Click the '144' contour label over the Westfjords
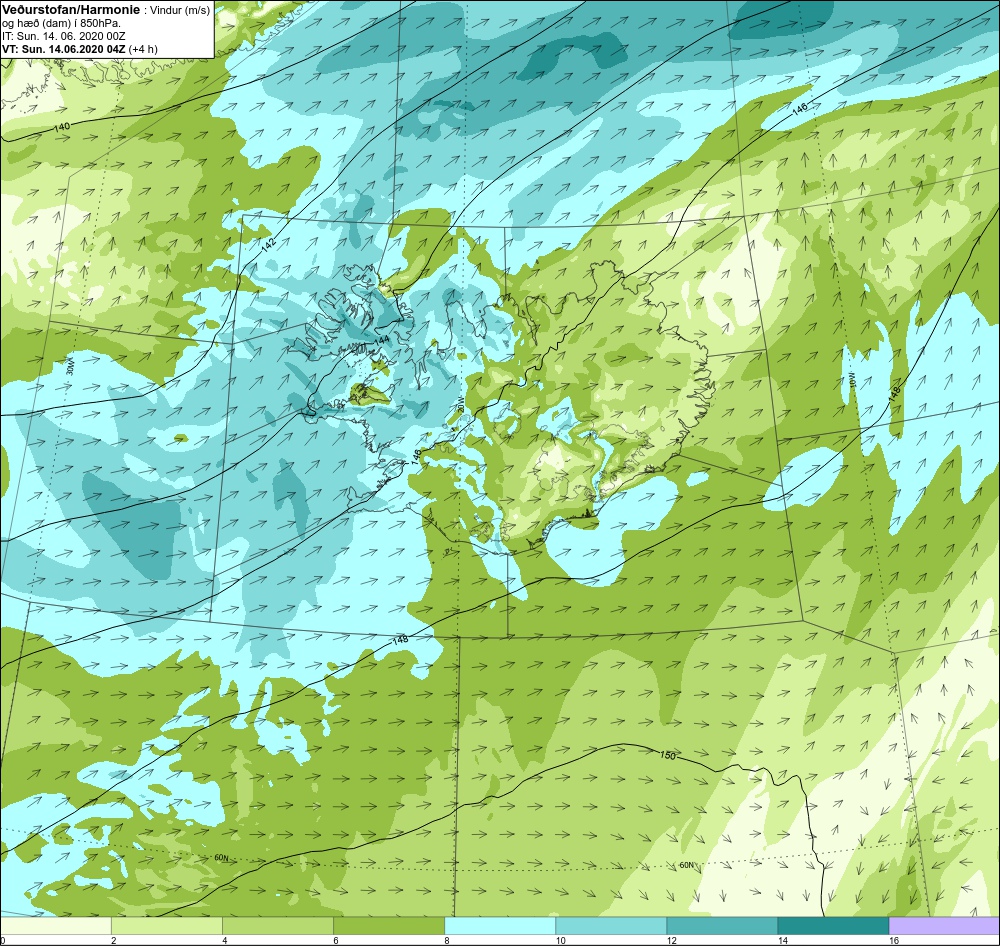This screenshot has height=946, width=1000. coord(381,341)
